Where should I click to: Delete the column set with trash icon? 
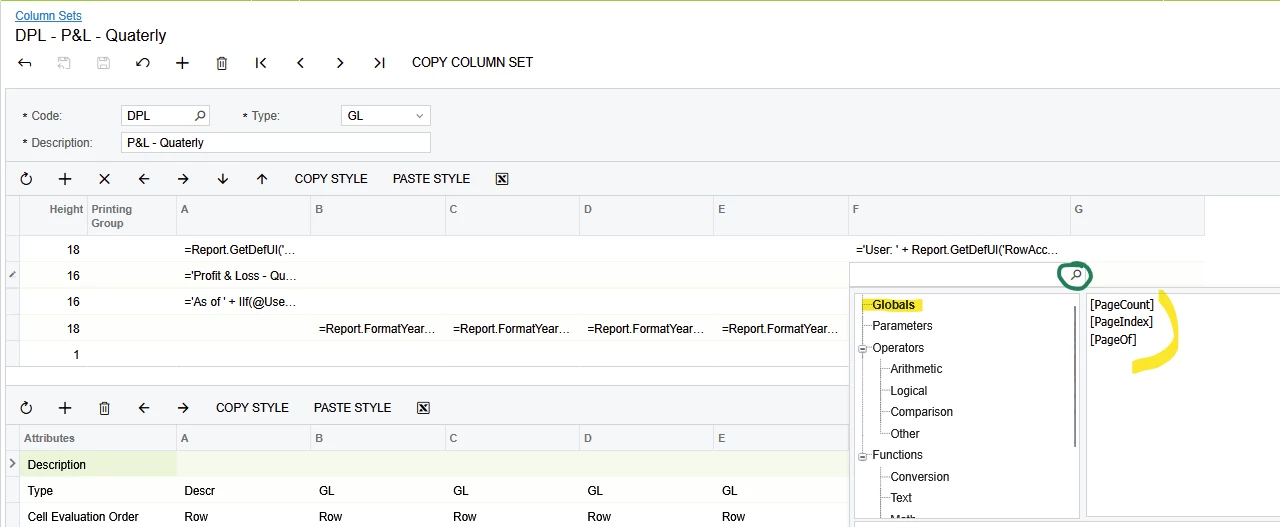(222, 63)
